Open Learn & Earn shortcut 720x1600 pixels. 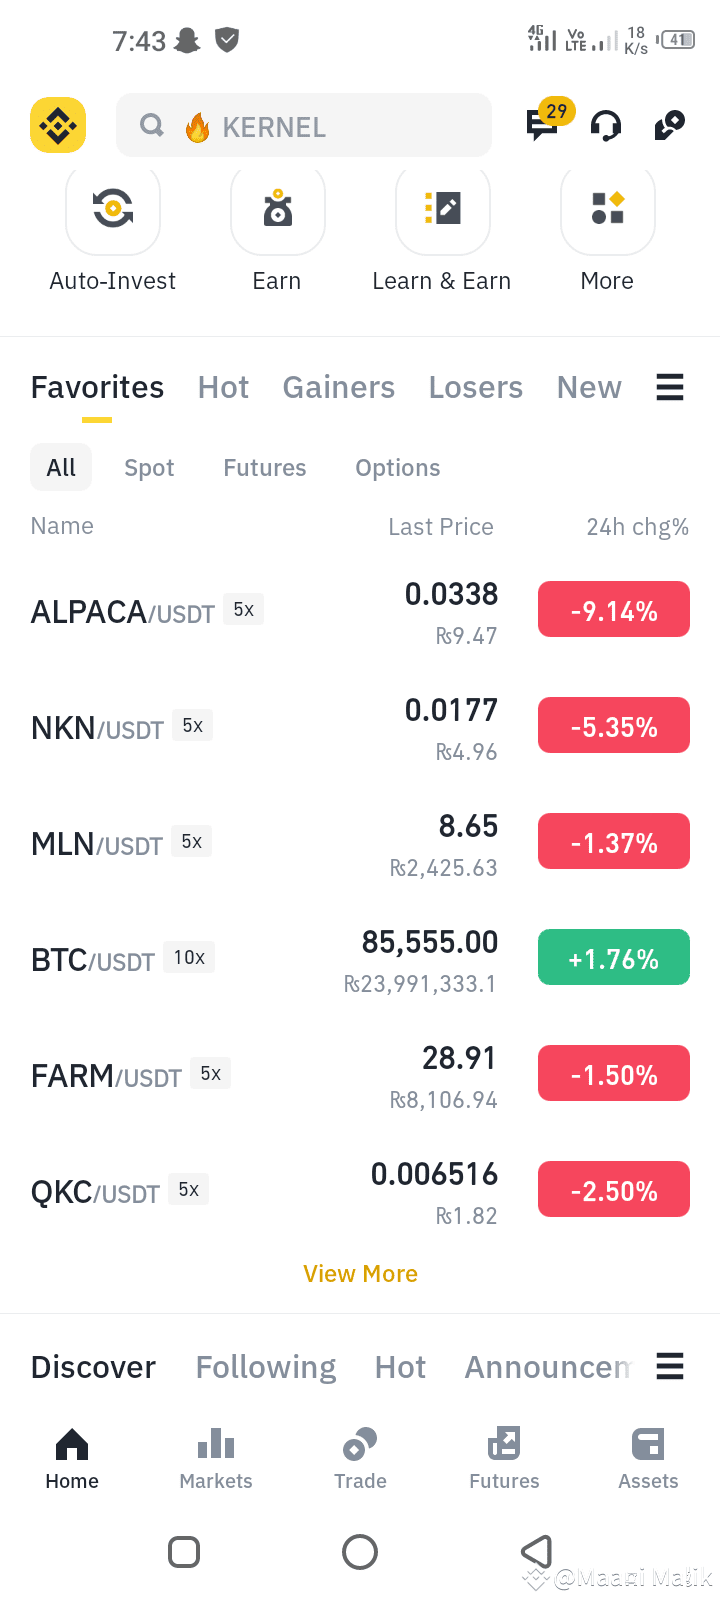442,208
